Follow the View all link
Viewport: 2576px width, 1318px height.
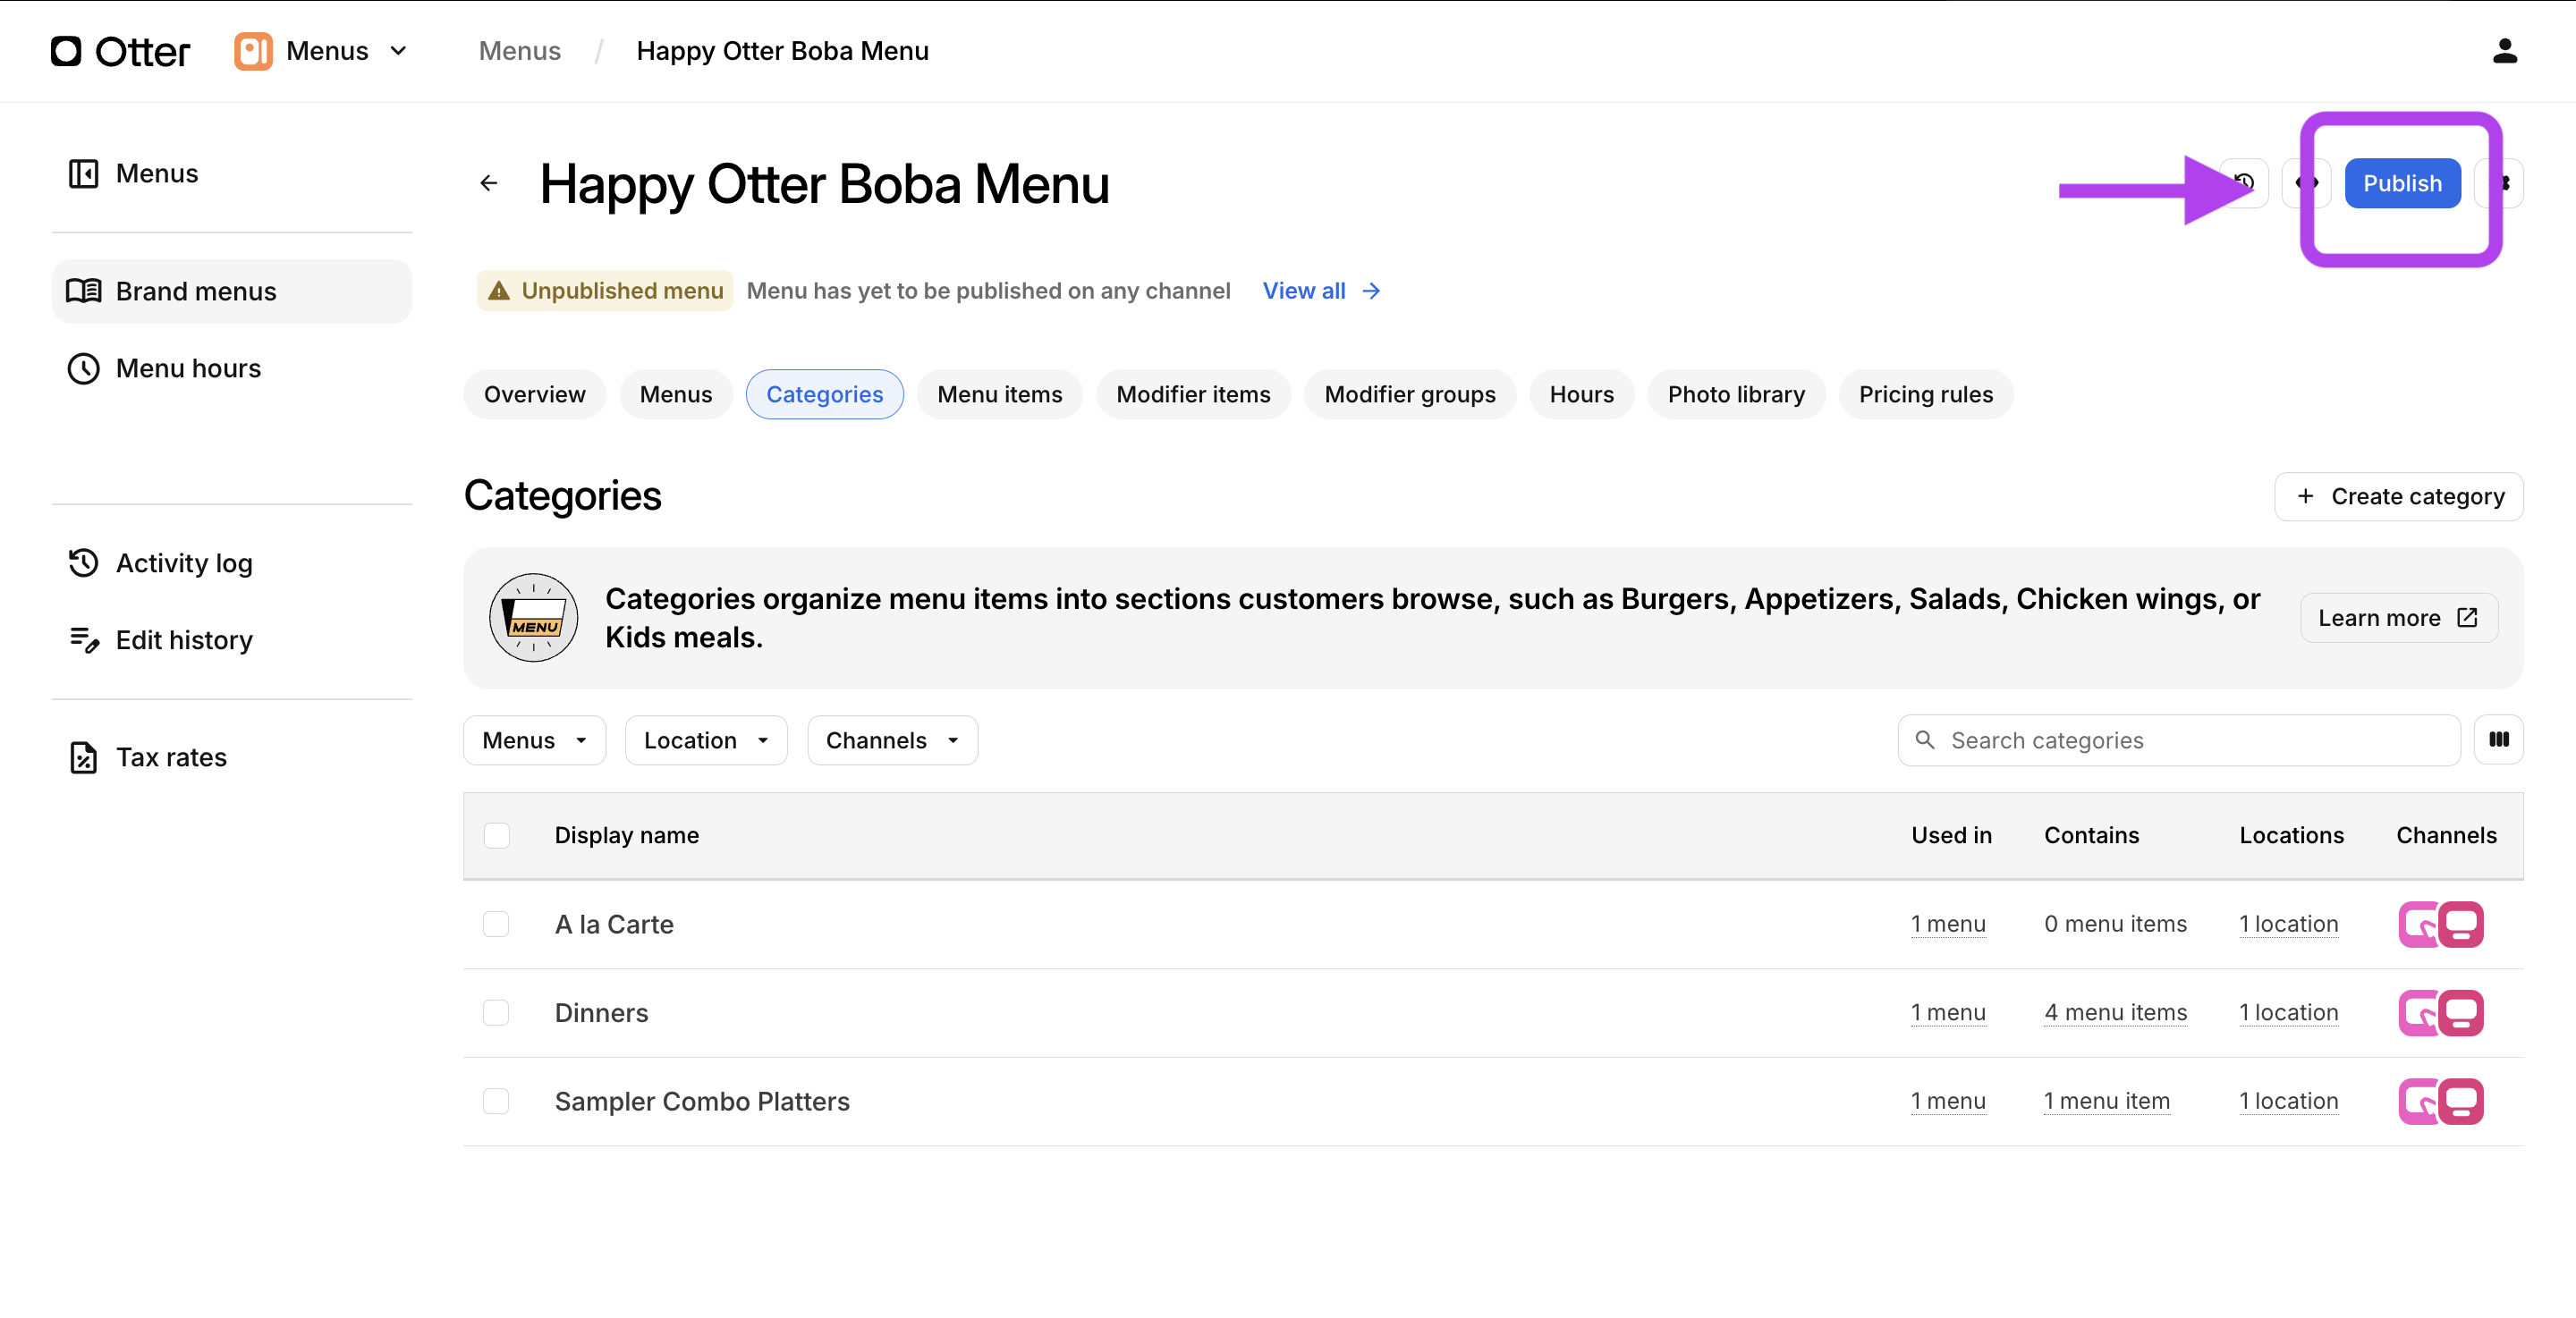[1321, 291]
